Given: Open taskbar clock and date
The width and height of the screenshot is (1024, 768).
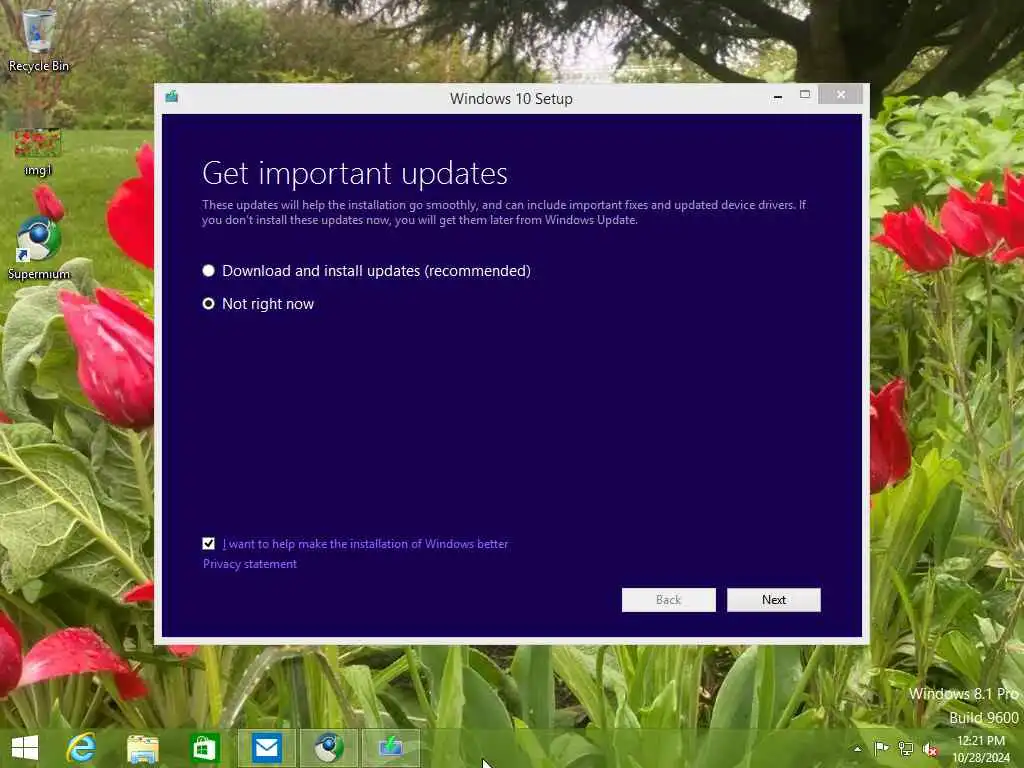Looking at the screenshot, I should [x=981, y=749].
